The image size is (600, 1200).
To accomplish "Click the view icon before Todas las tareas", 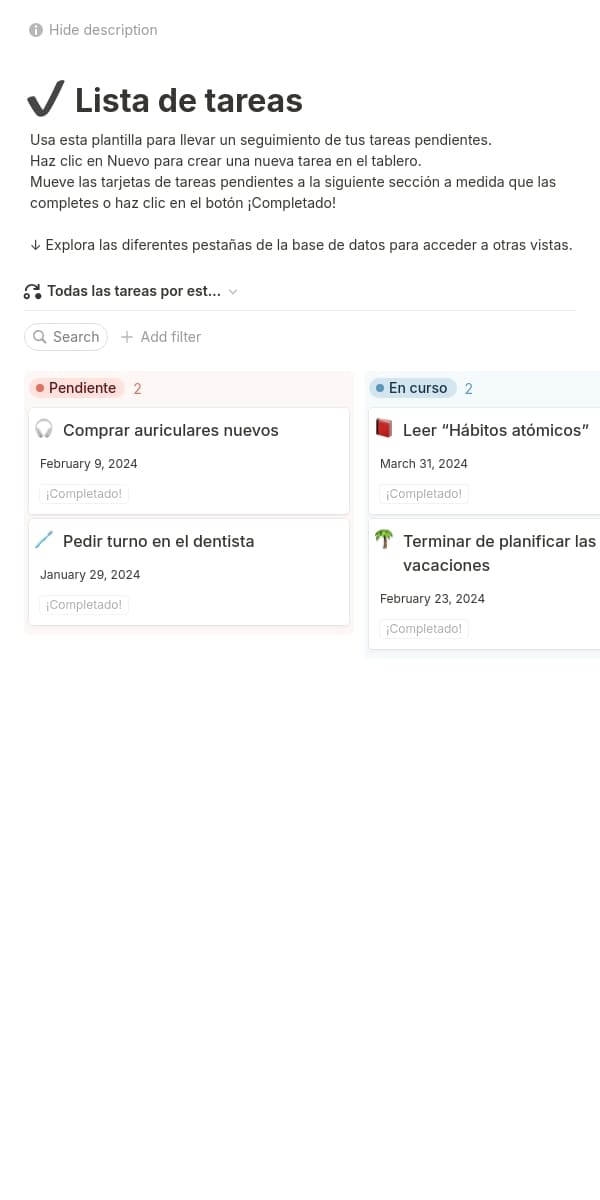I will point(31,291).
